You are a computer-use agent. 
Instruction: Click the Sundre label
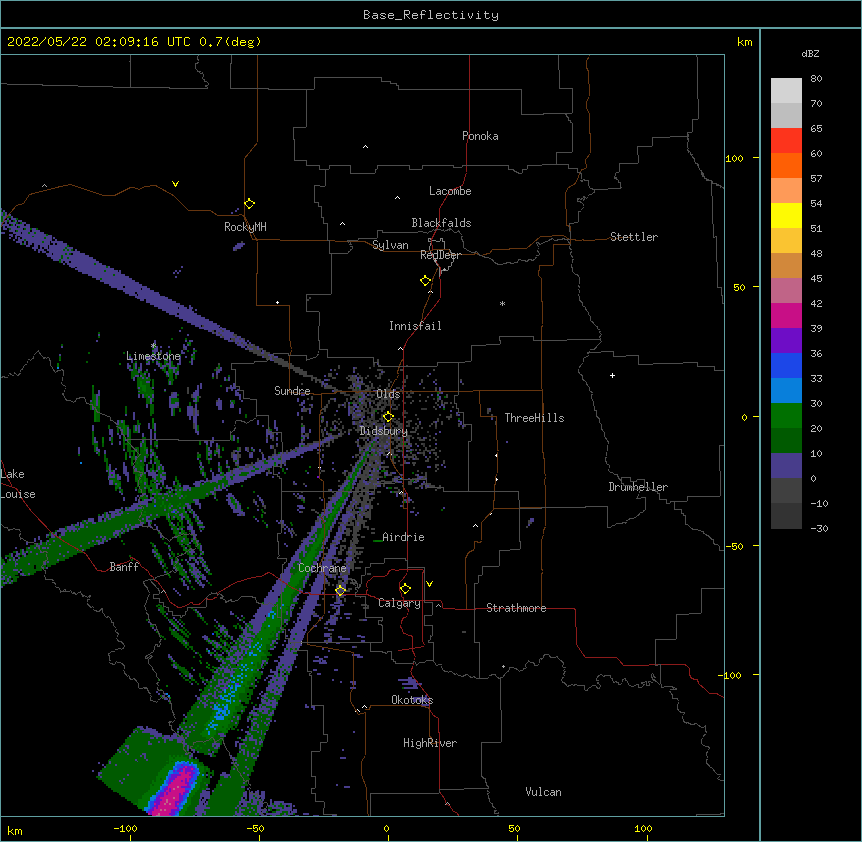pyautogui.click(x=292, y=391)
